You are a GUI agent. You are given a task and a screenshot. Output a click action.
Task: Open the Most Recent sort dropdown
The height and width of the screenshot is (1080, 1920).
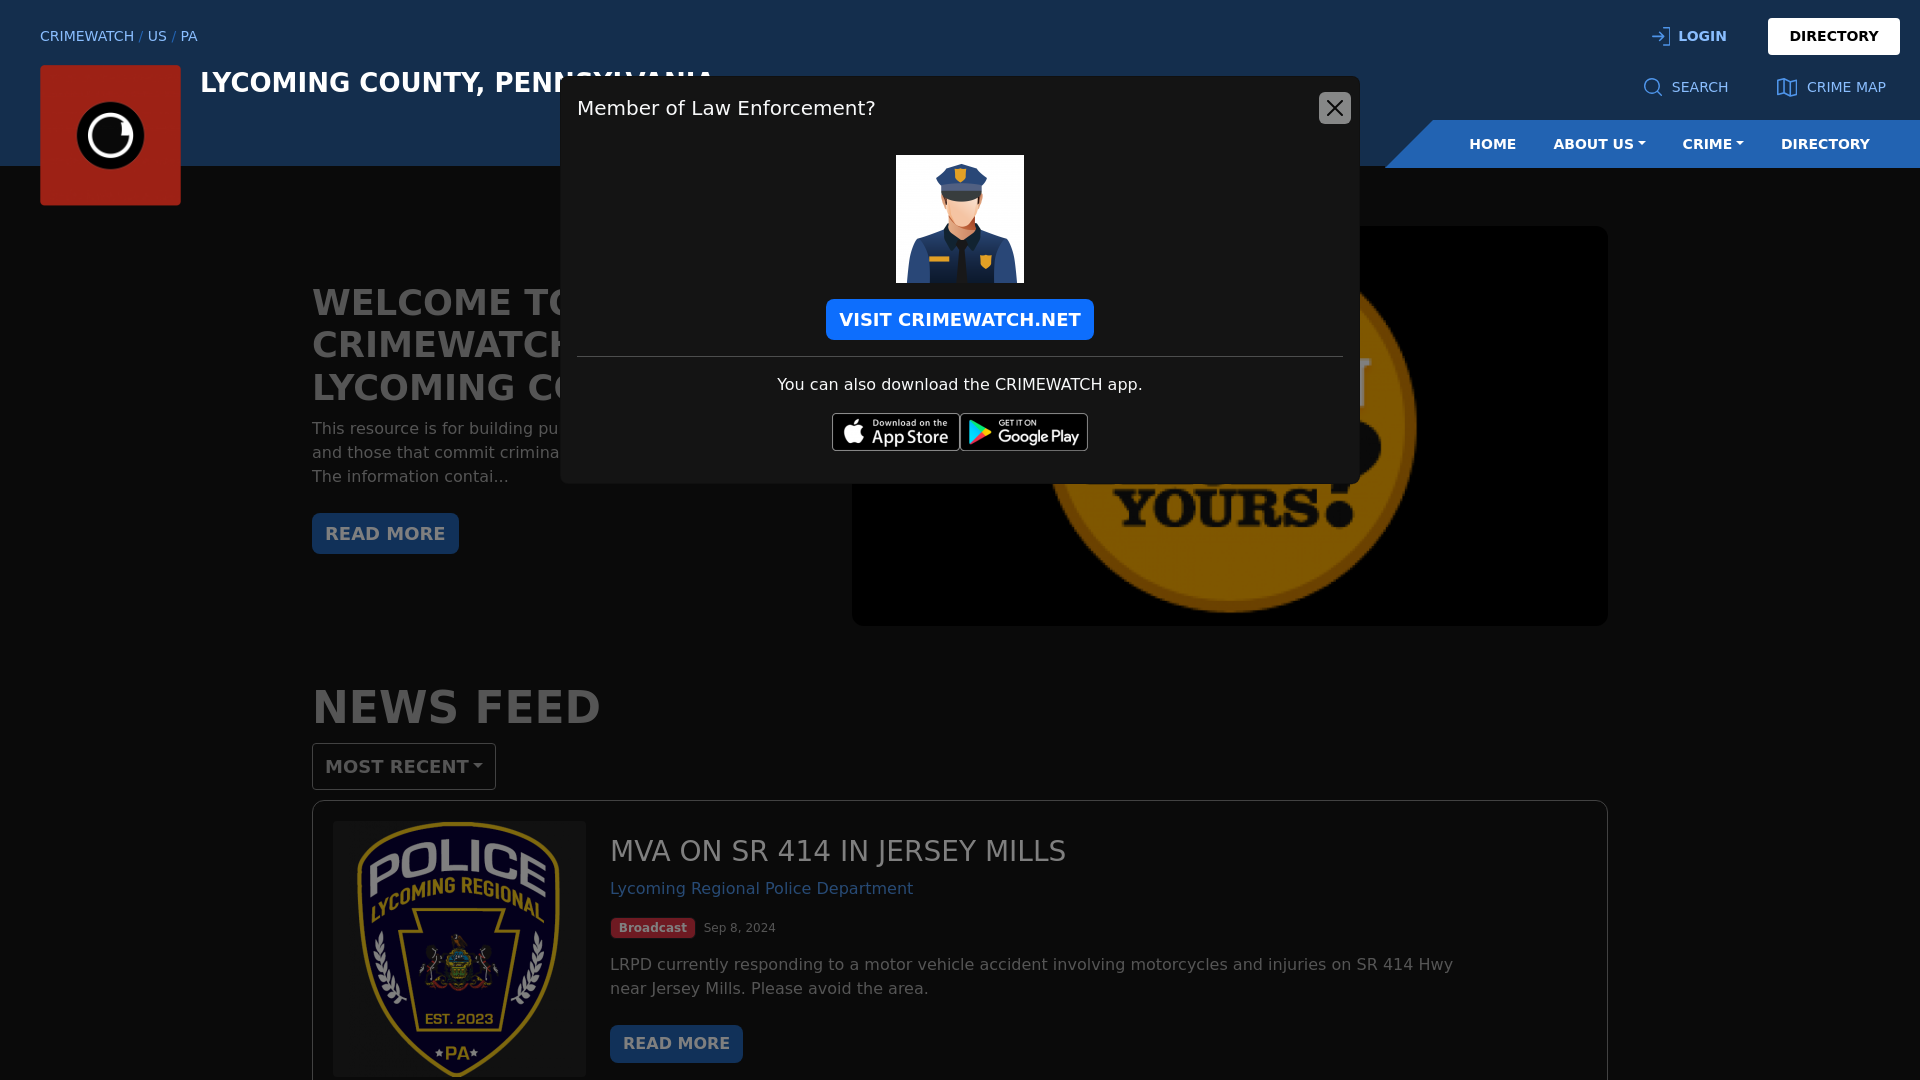404,767
